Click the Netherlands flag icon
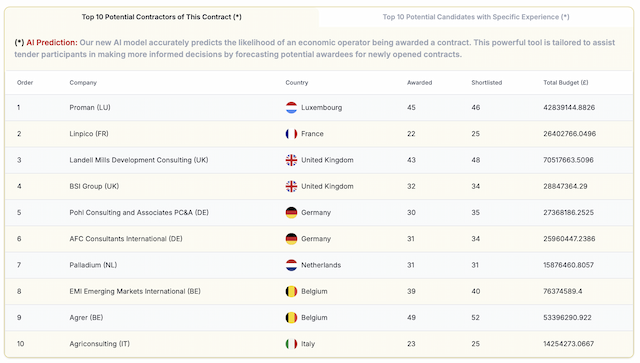The width and height of the screenshot is (640, 363). click(291, 265)
